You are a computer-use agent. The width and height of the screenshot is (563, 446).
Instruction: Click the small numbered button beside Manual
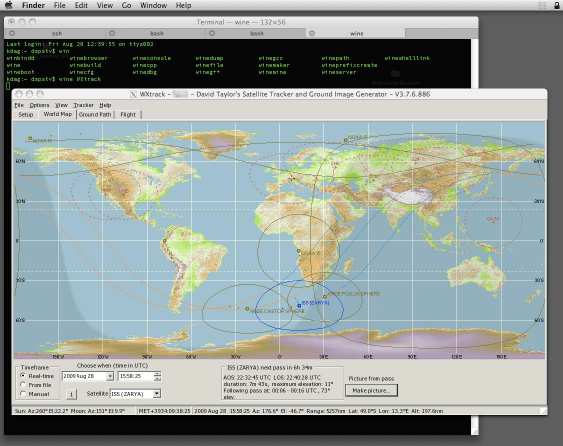point(71,394)
